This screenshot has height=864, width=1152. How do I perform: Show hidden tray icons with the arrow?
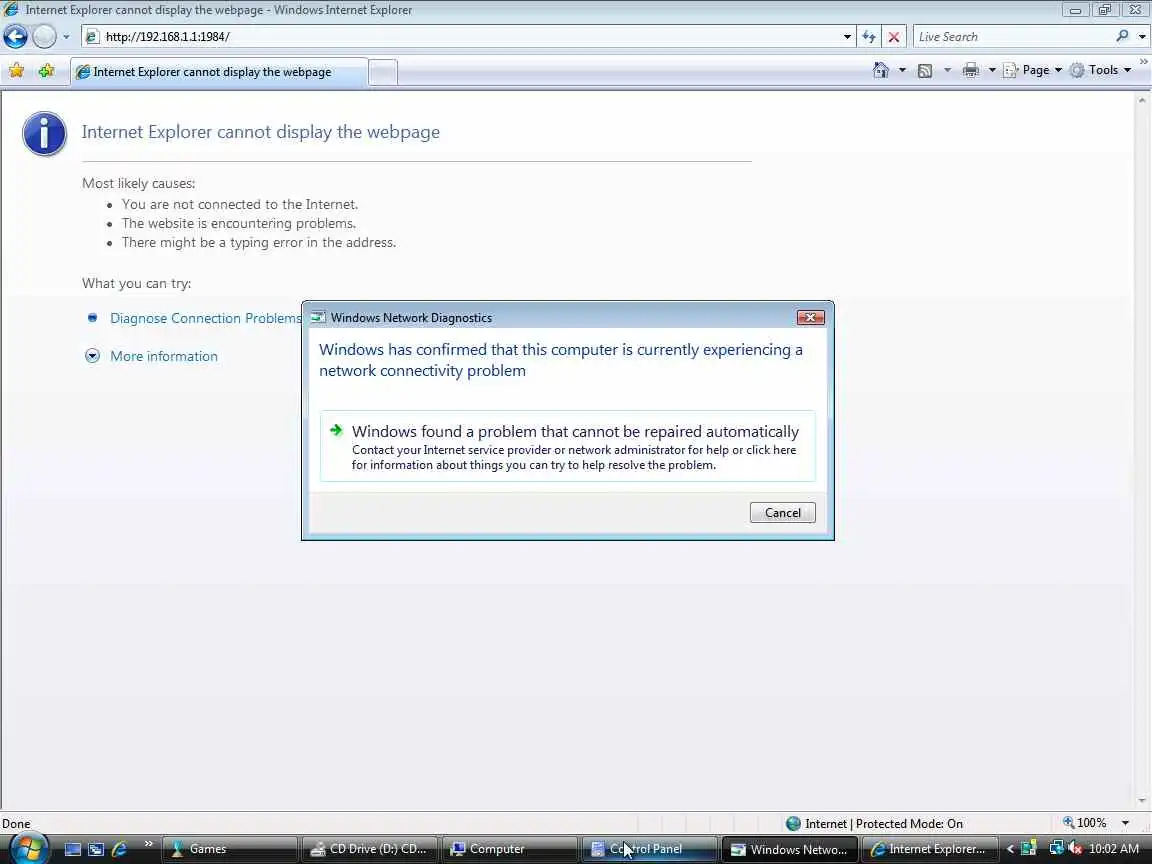(x=1010, y=849)
